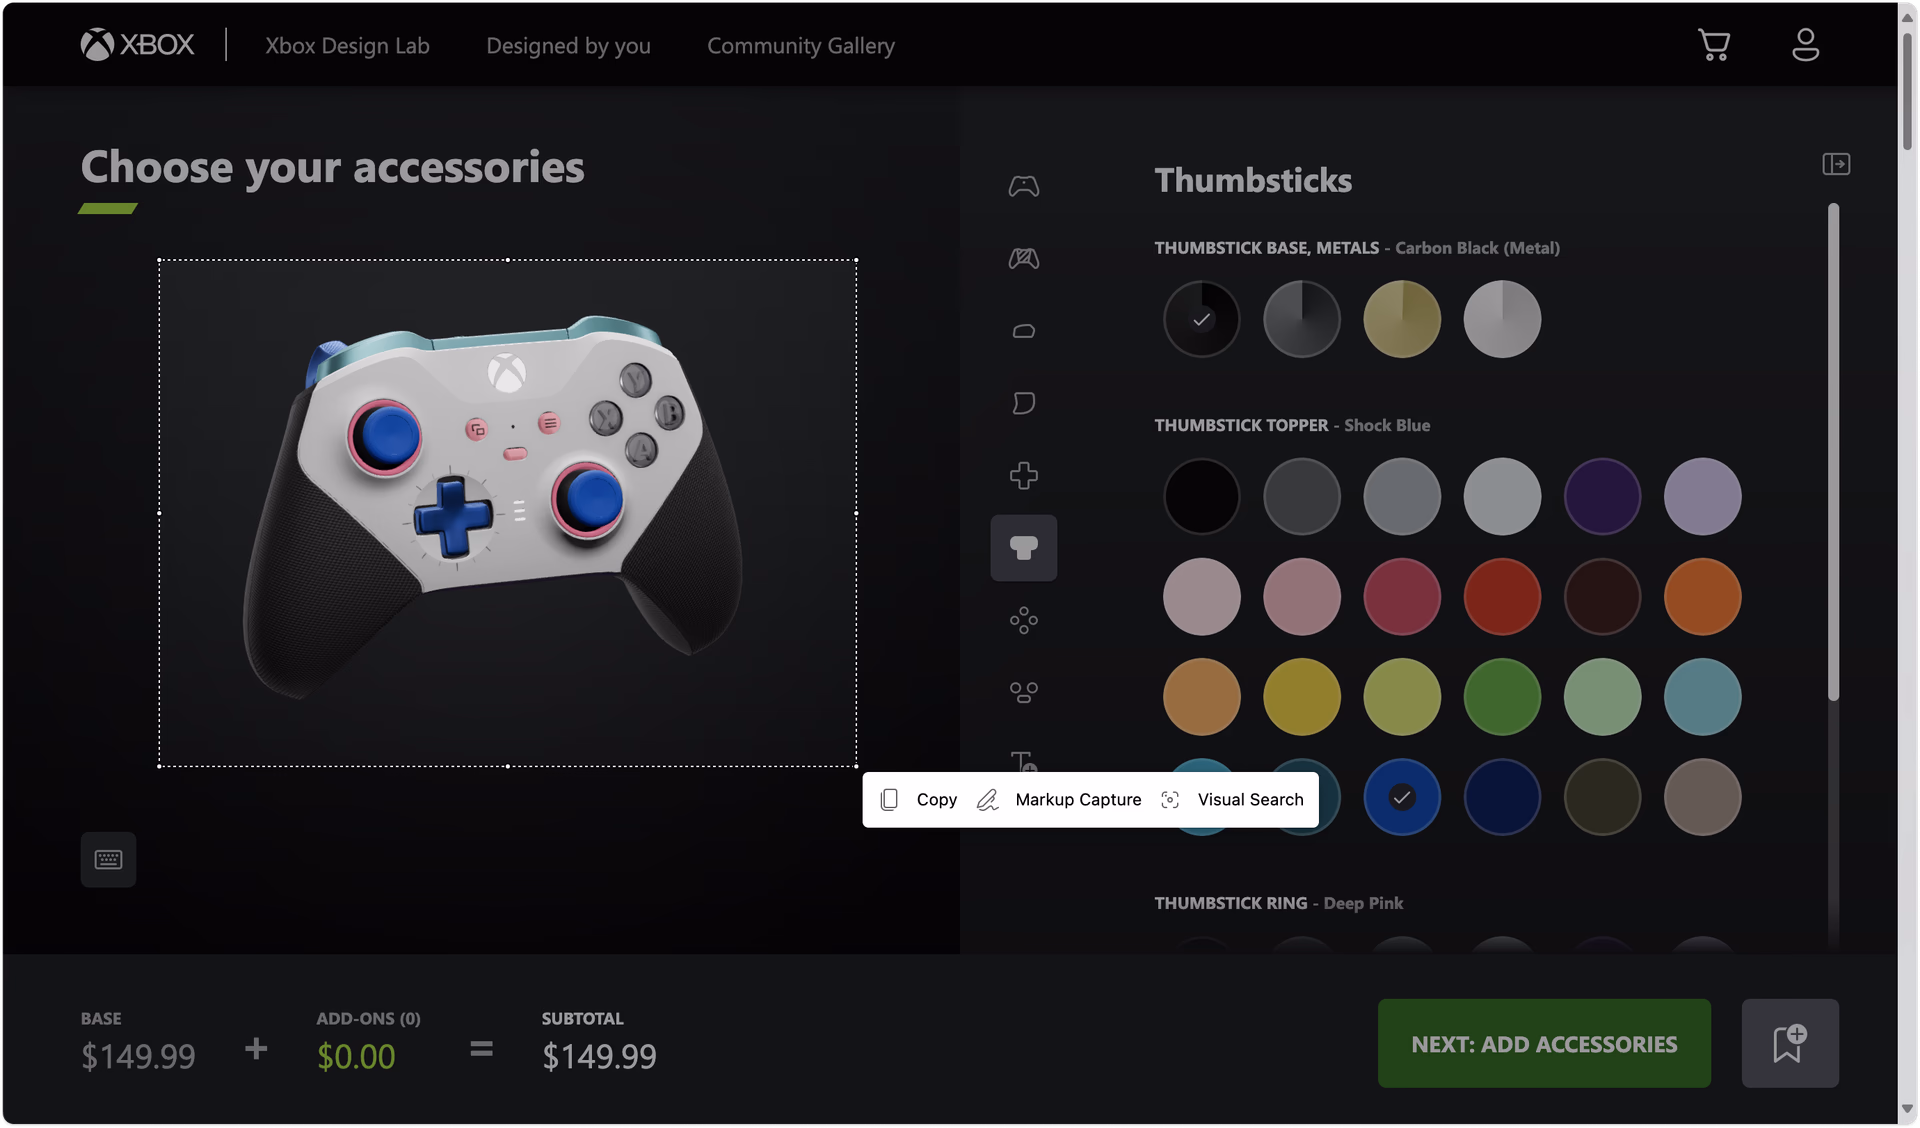Click the Copy icon in capture toolbar

[x=889, y=800]
